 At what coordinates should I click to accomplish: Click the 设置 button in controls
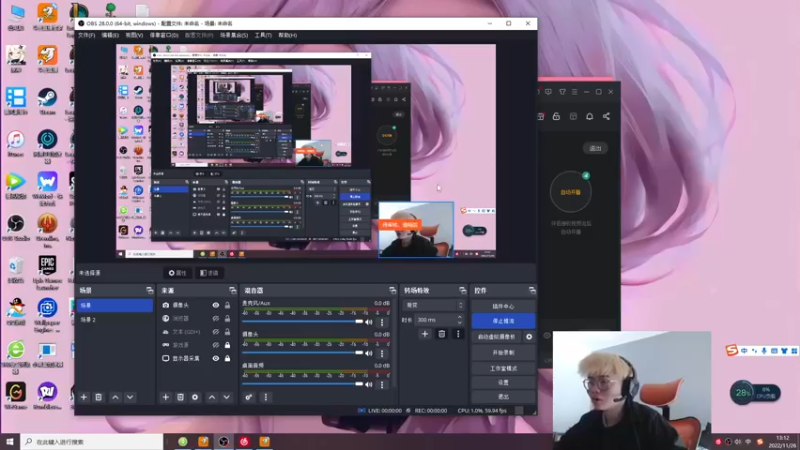coord(503,382)
